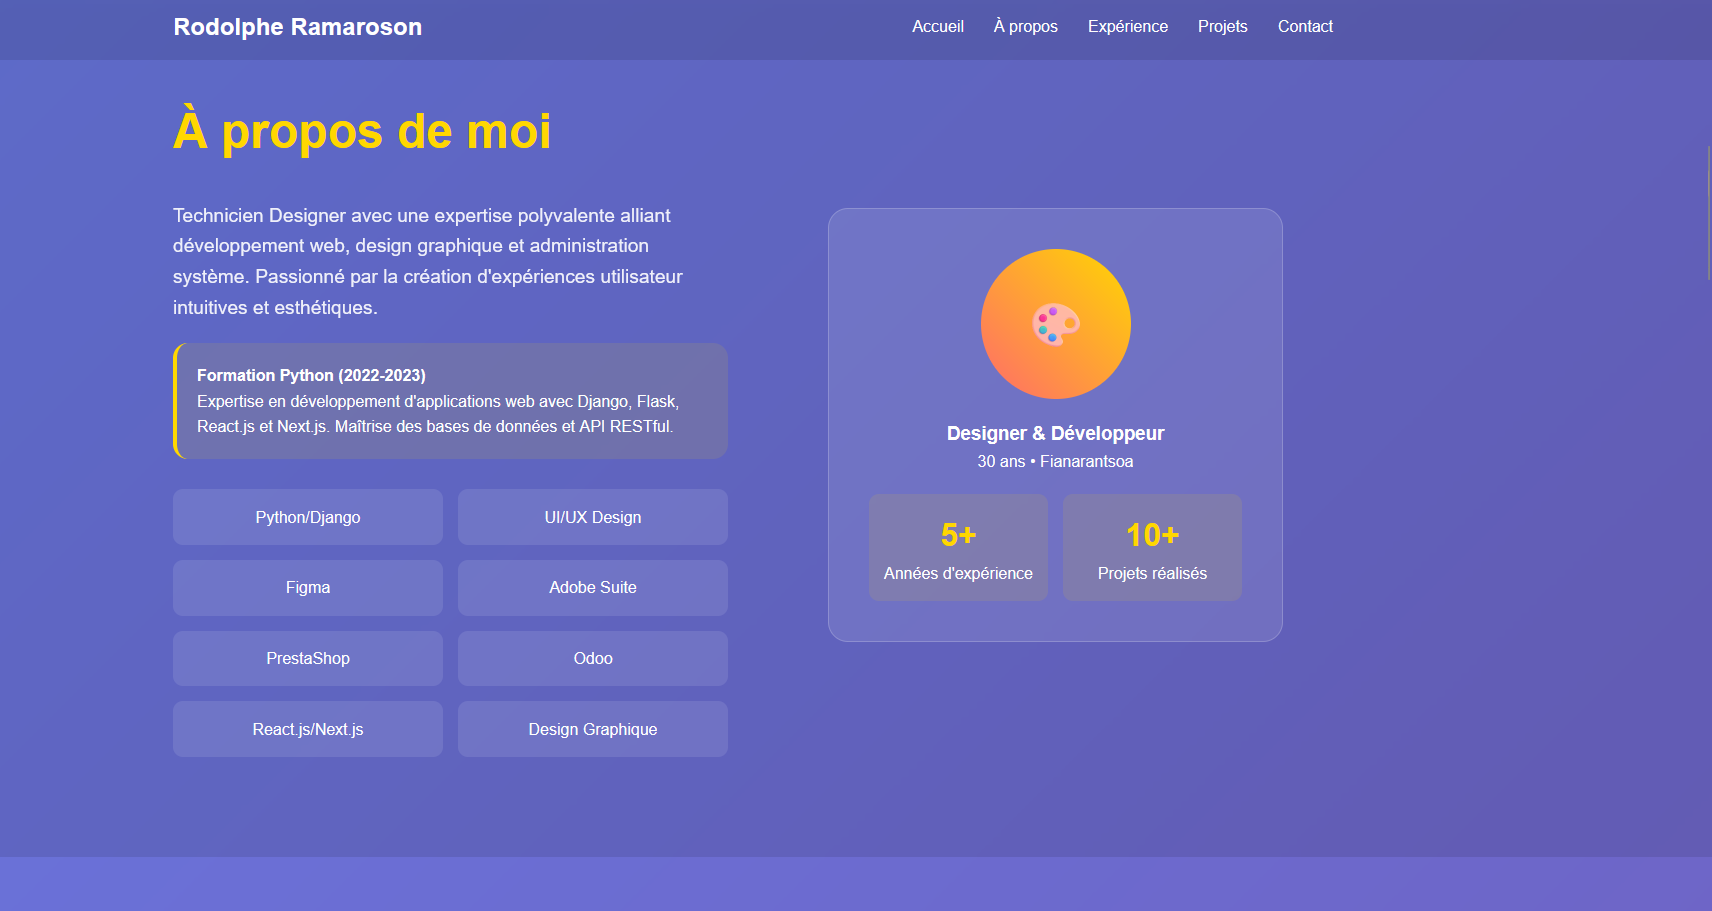Click the orange palette avatar icon

click(1055, 324)
